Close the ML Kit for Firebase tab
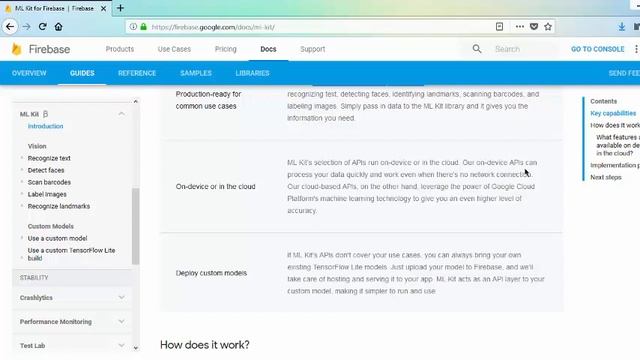640x360 pixels. tap(104, 8)
